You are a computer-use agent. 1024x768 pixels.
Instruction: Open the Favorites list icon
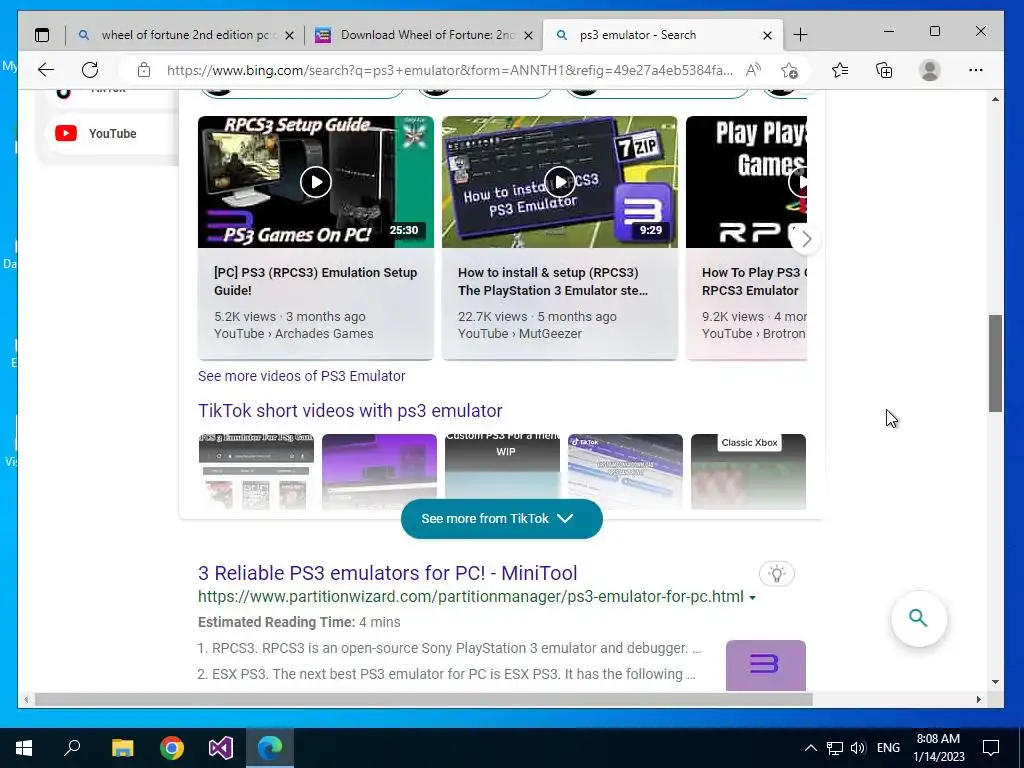840,70
